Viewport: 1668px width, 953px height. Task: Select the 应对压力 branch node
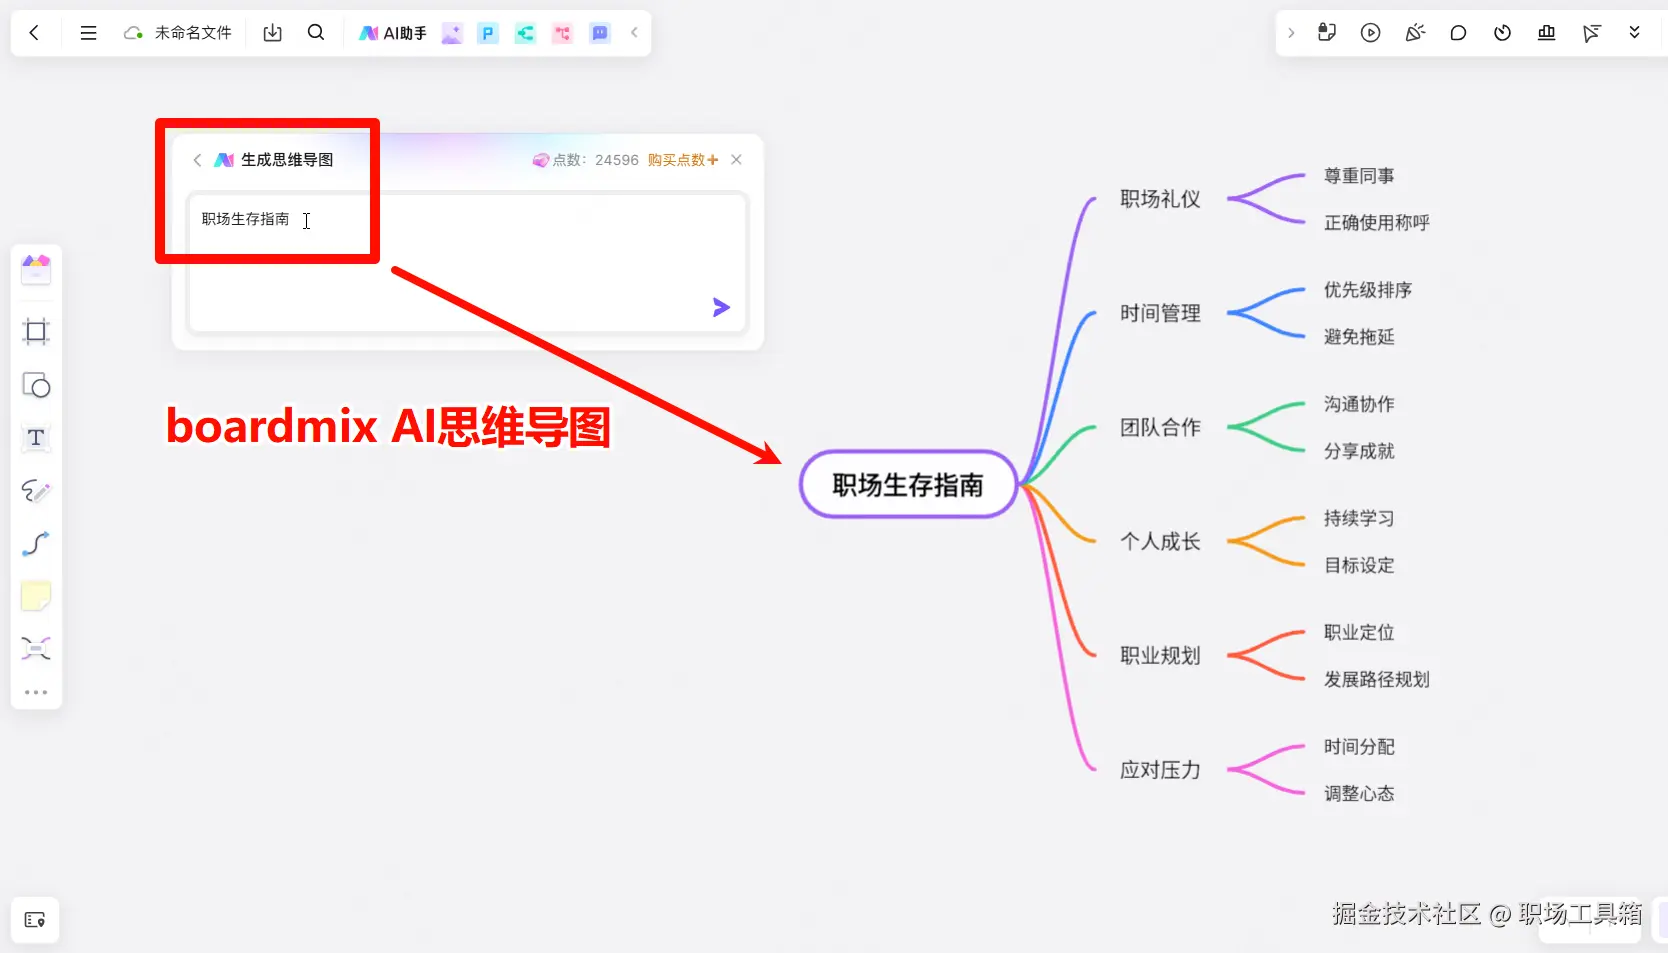tap(1160, 770)
